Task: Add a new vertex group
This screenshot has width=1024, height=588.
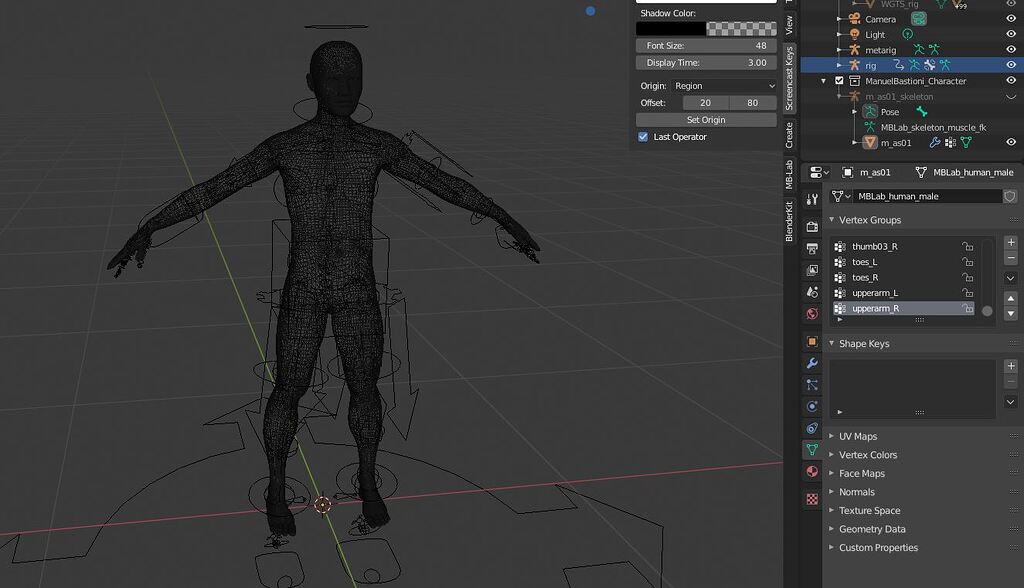Action: pyautogui.click(x=1010, y=242)
